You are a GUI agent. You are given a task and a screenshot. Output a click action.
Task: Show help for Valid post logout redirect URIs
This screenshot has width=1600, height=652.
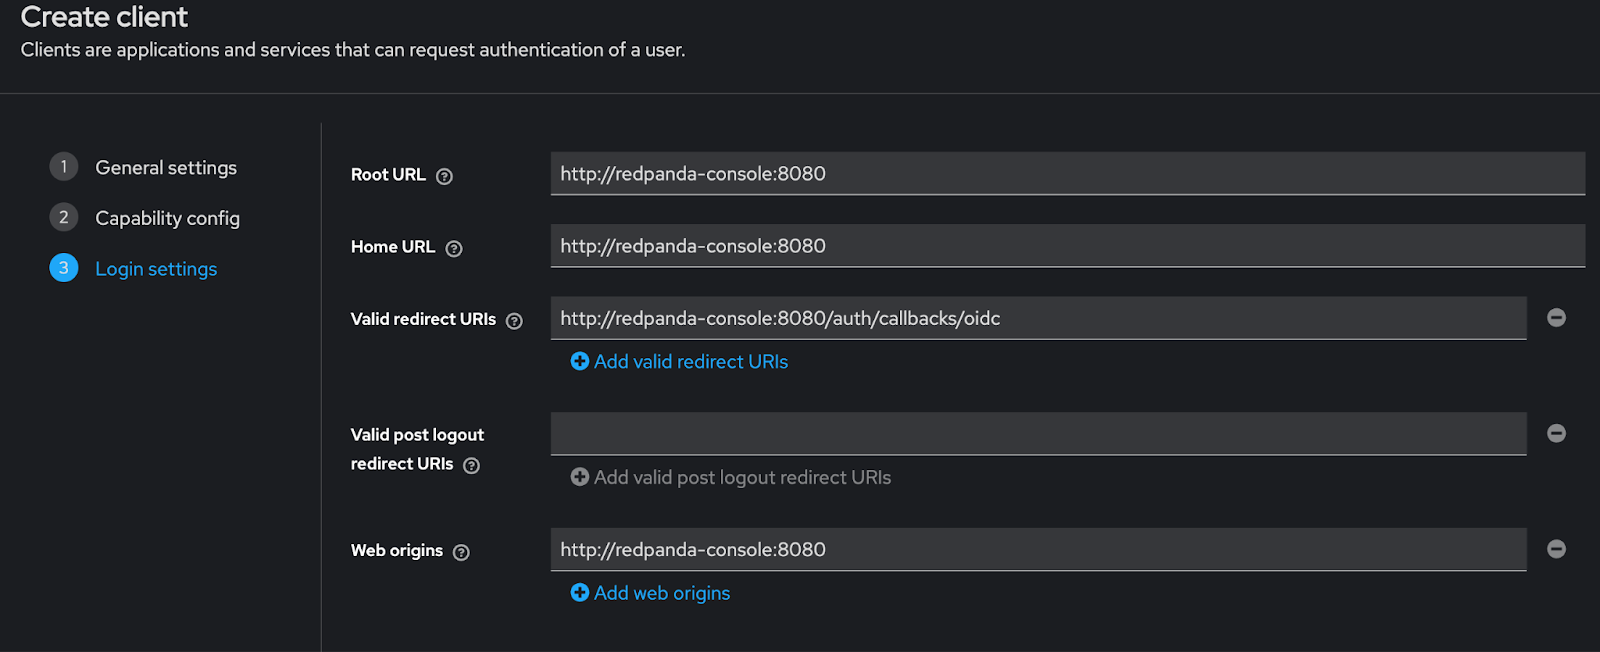click(472, 465)
